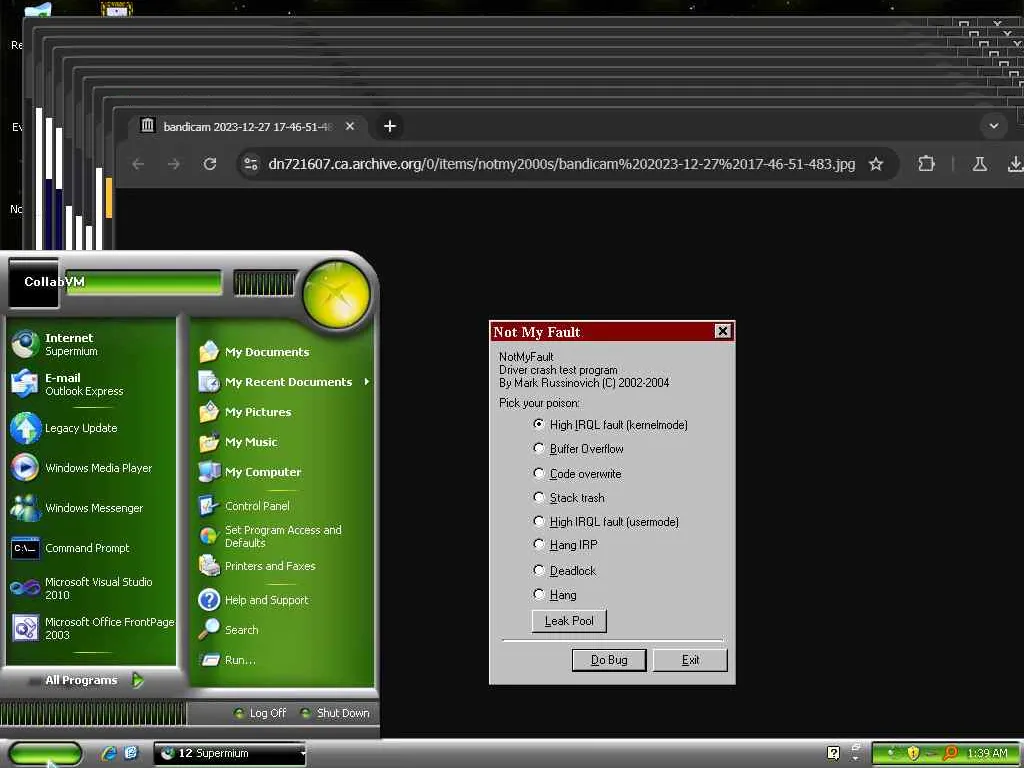Open browser downloads icon
1024x768 pixels.
1015,164
